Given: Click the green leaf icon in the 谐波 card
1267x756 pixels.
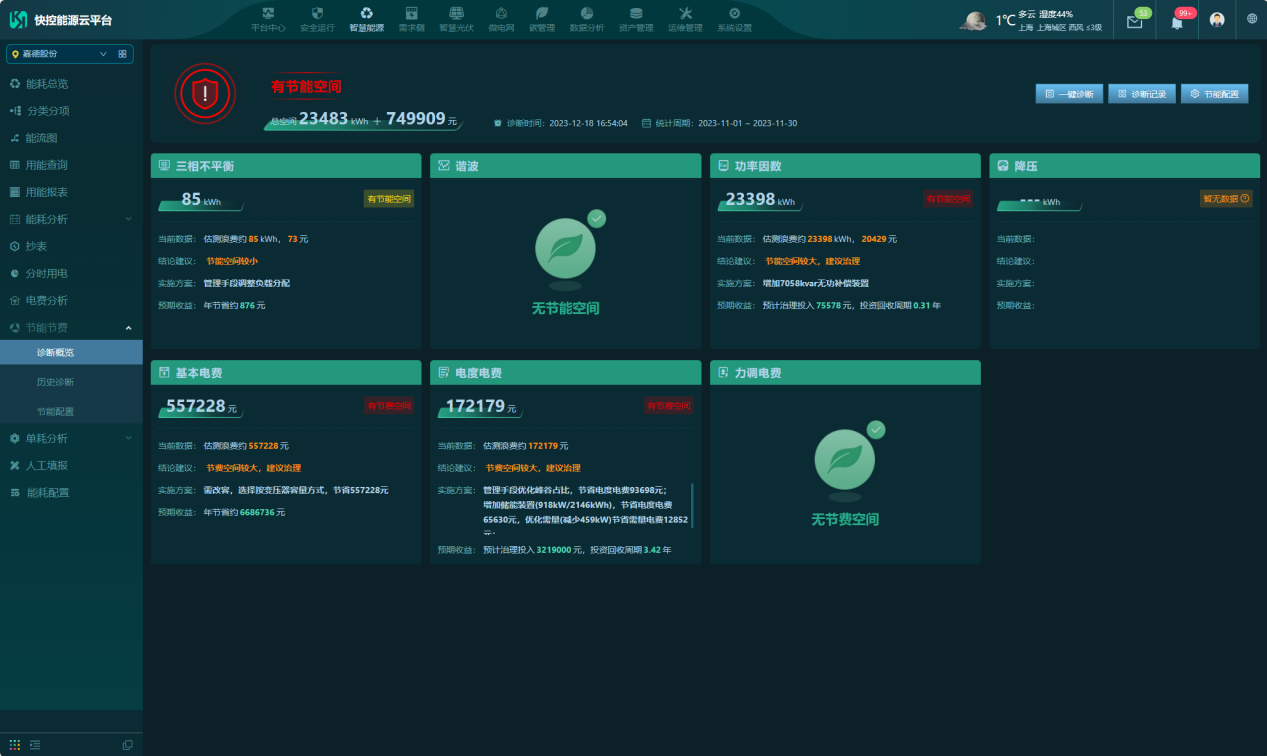Looking at the screenshot, I should pos(566,248).
